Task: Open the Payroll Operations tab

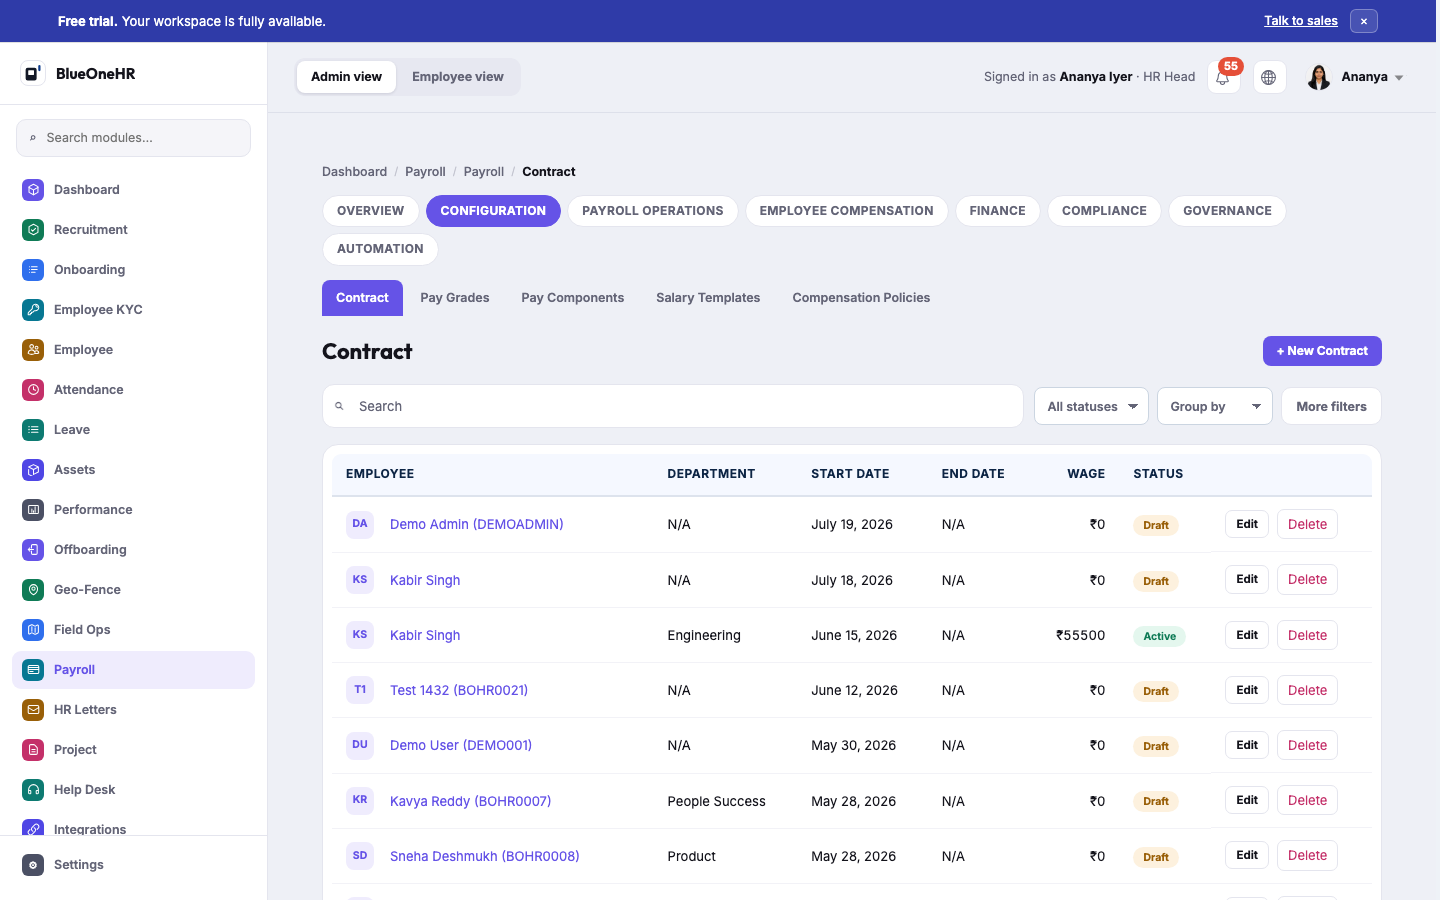Action: tap(653, 211)
